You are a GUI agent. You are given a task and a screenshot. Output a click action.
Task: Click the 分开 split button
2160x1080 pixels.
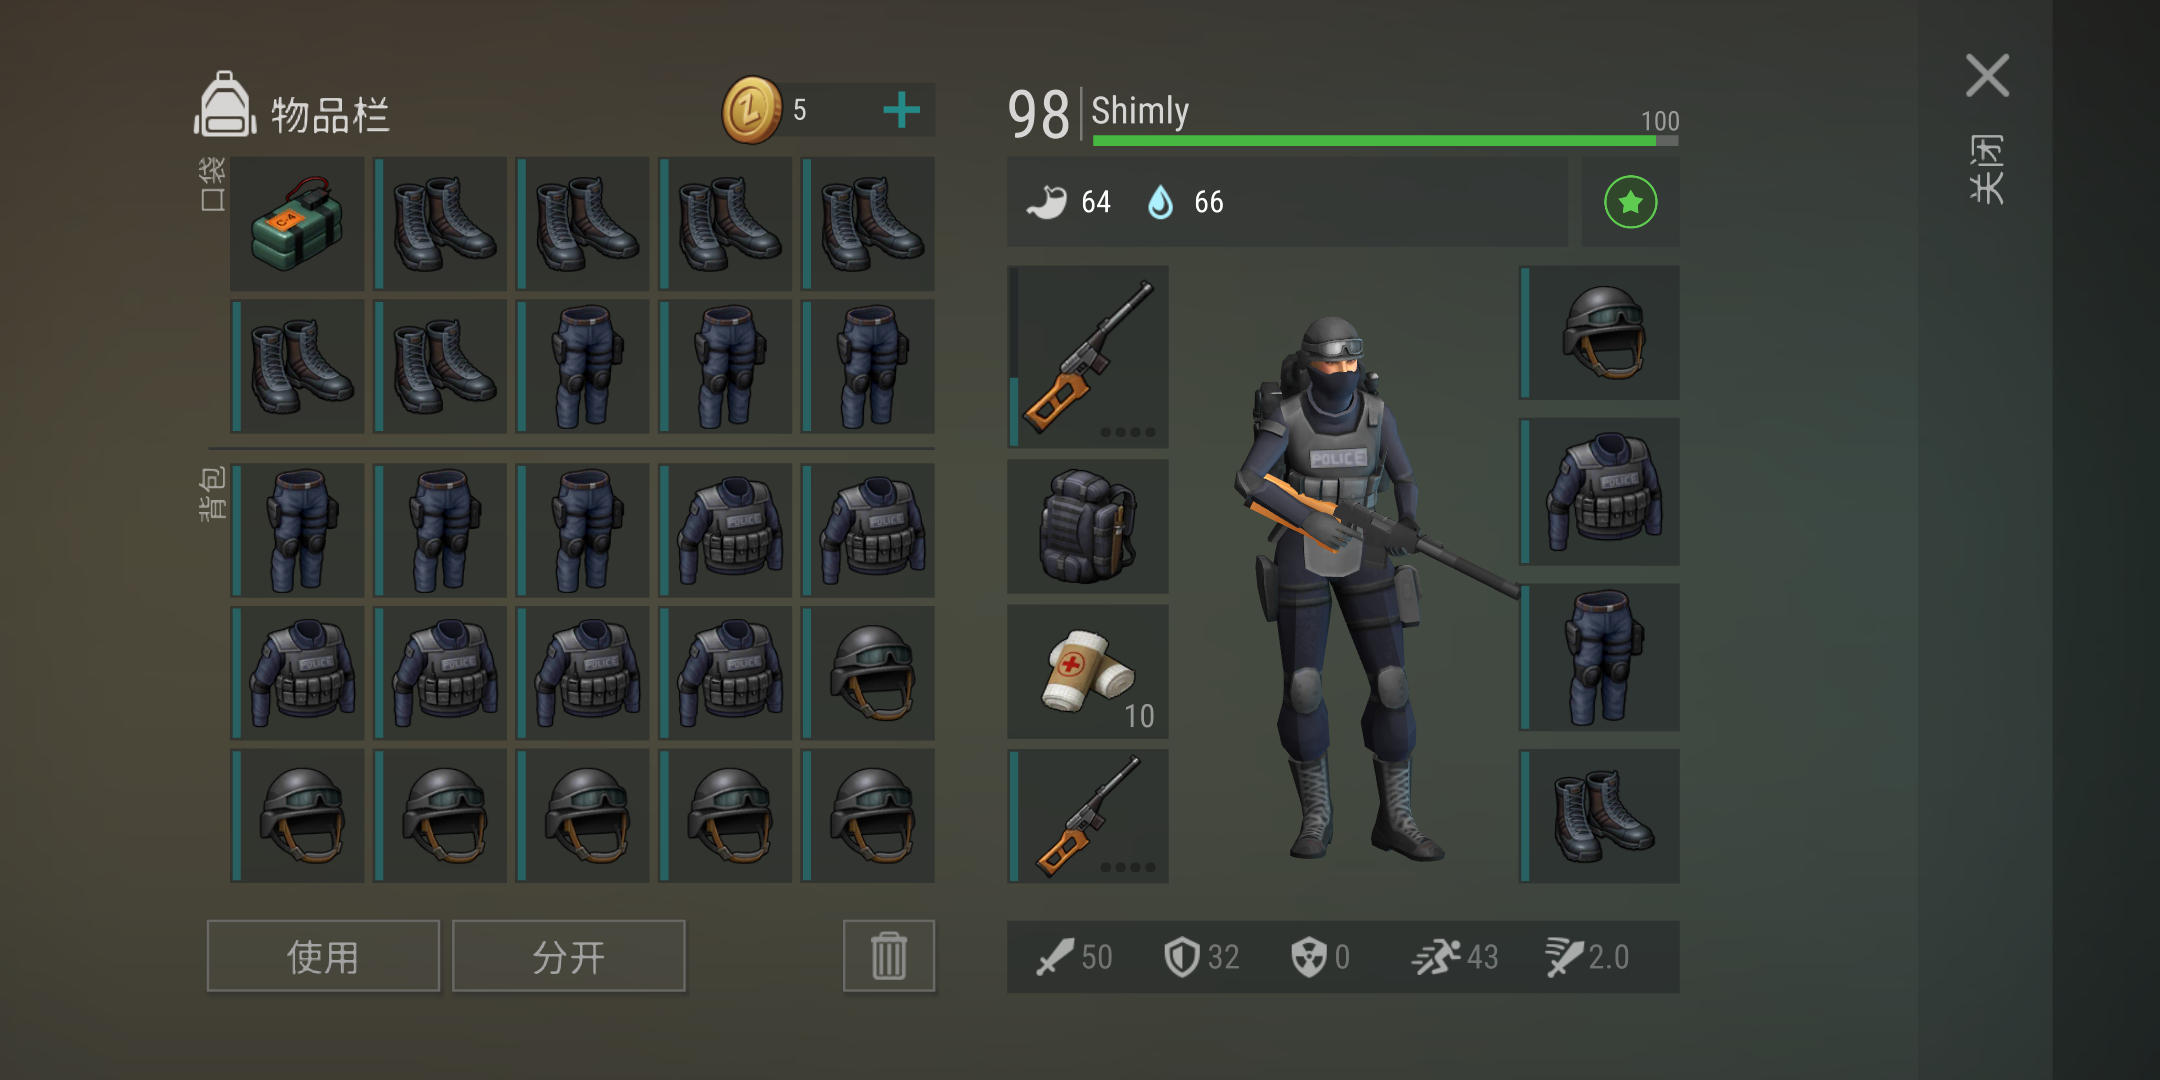pos(569,956)
